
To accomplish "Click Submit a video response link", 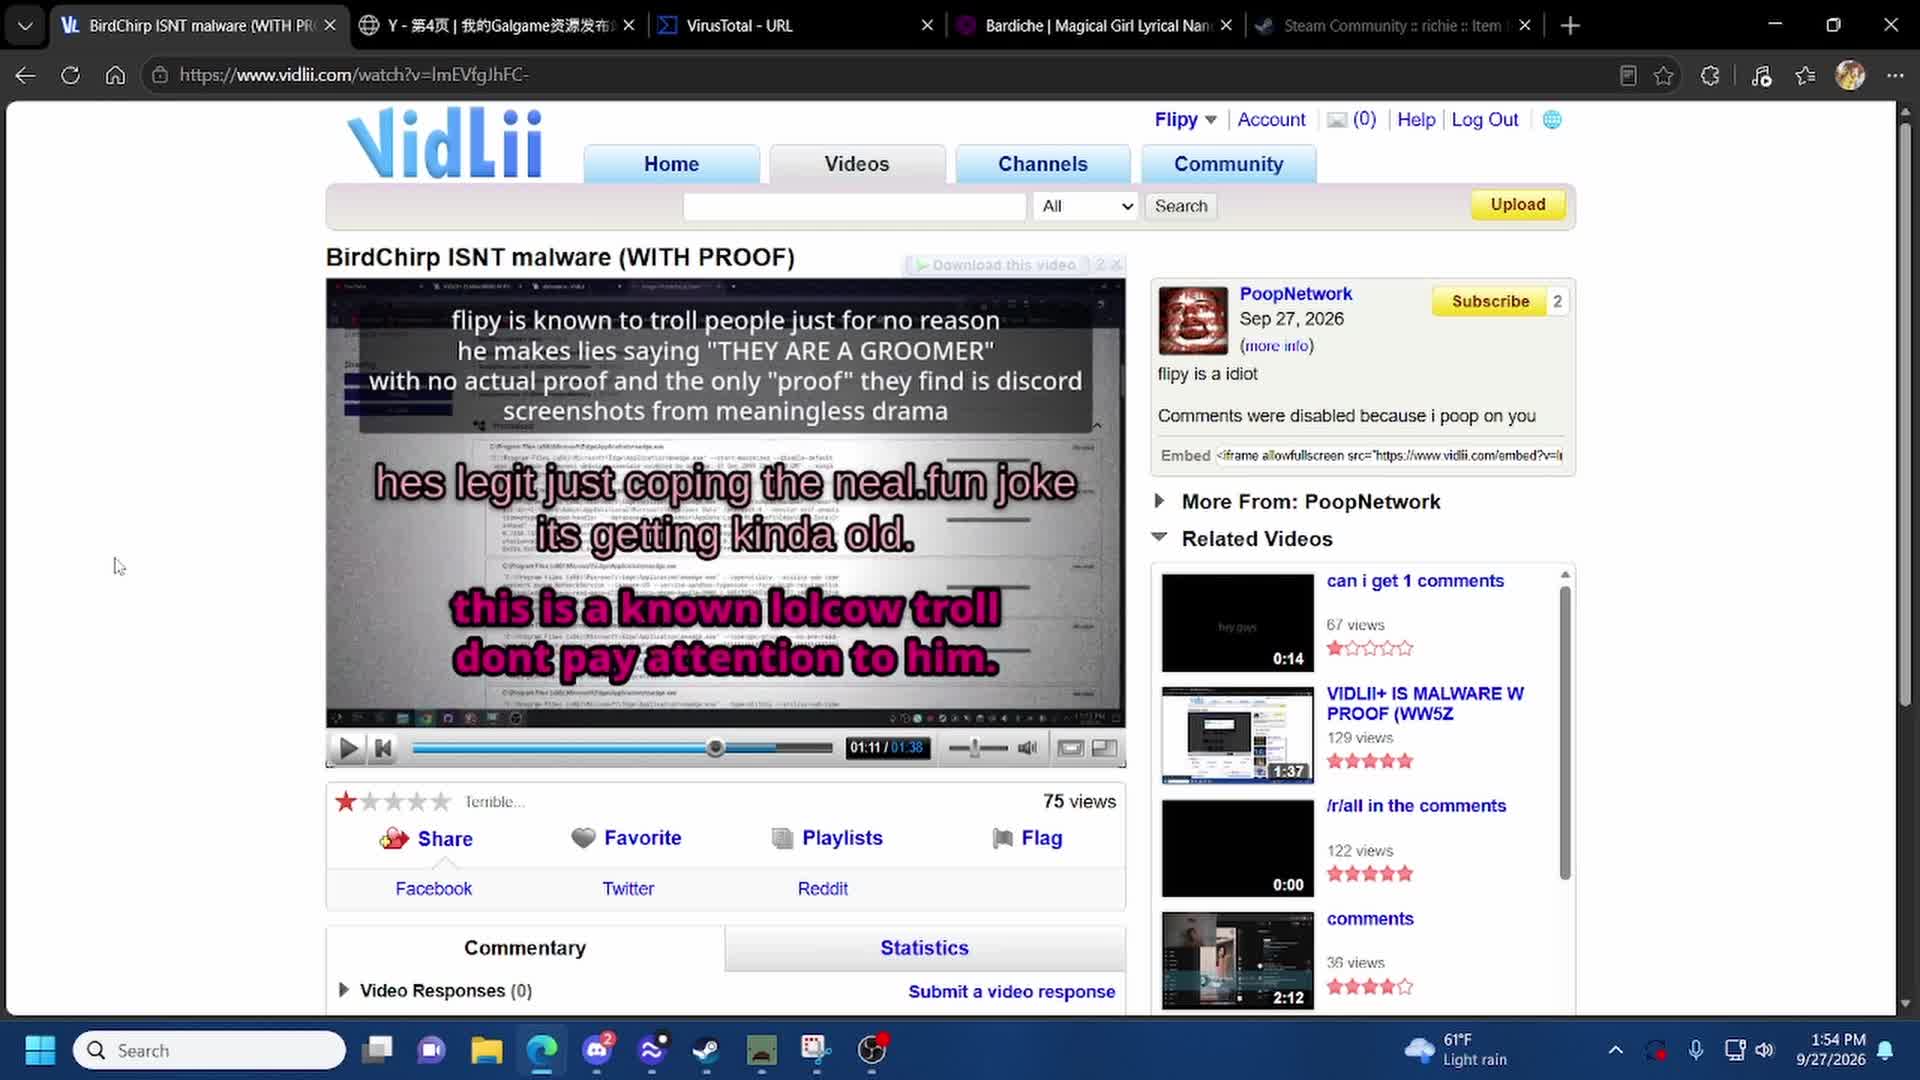I will [1011, 992].
